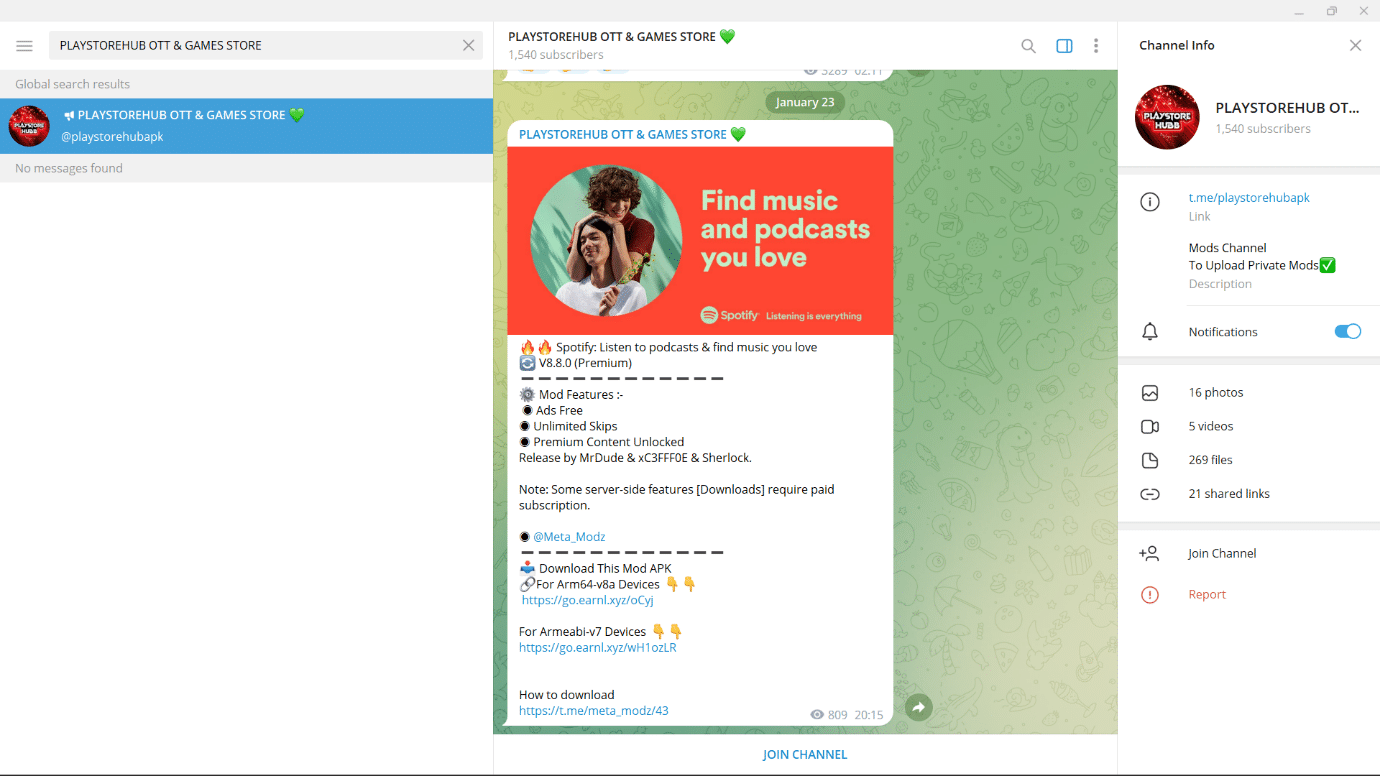
Task: Minimize the Telegram window
Action: pyautogui.click(x=1301, y=11)
